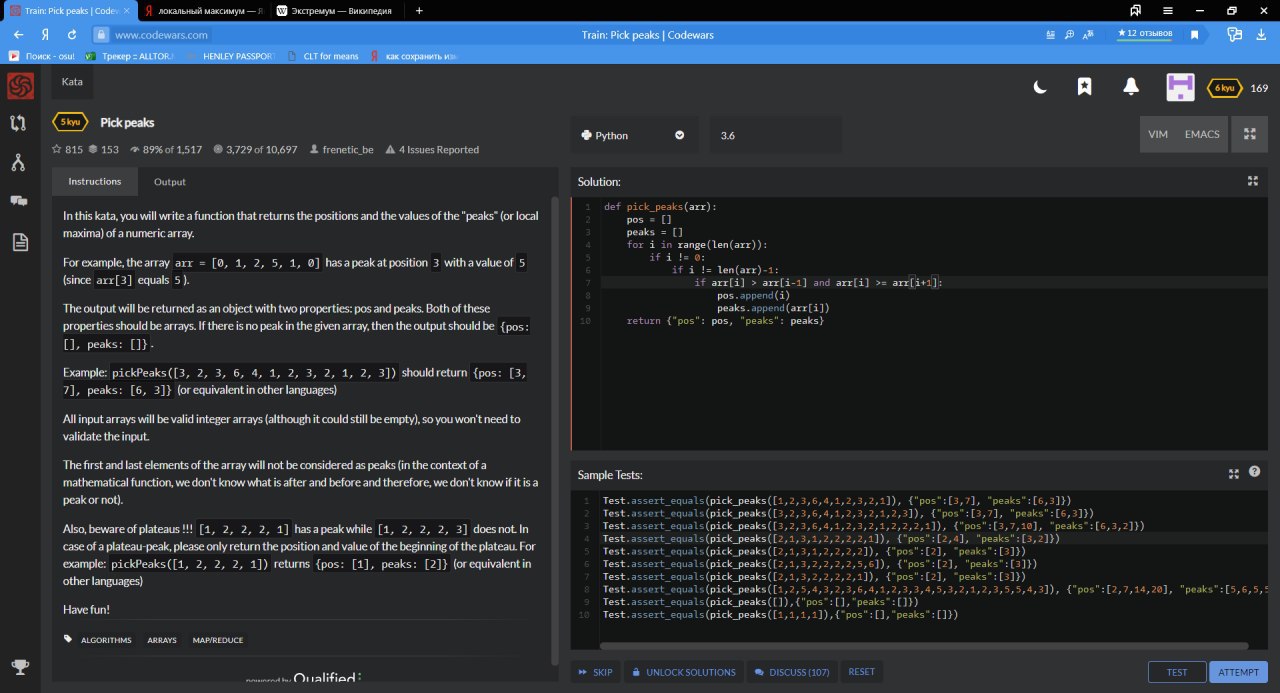1280x693 pixels.
Task: Toggle dark mode with the moon icon
Action: point(1040,87)
